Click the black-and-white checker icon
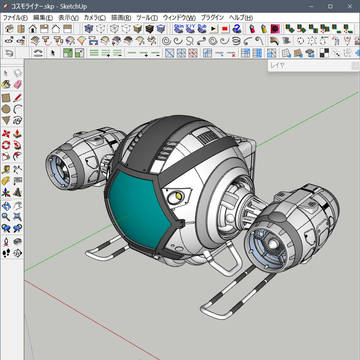This screenshot has height=360, width=360. point(324,53)
